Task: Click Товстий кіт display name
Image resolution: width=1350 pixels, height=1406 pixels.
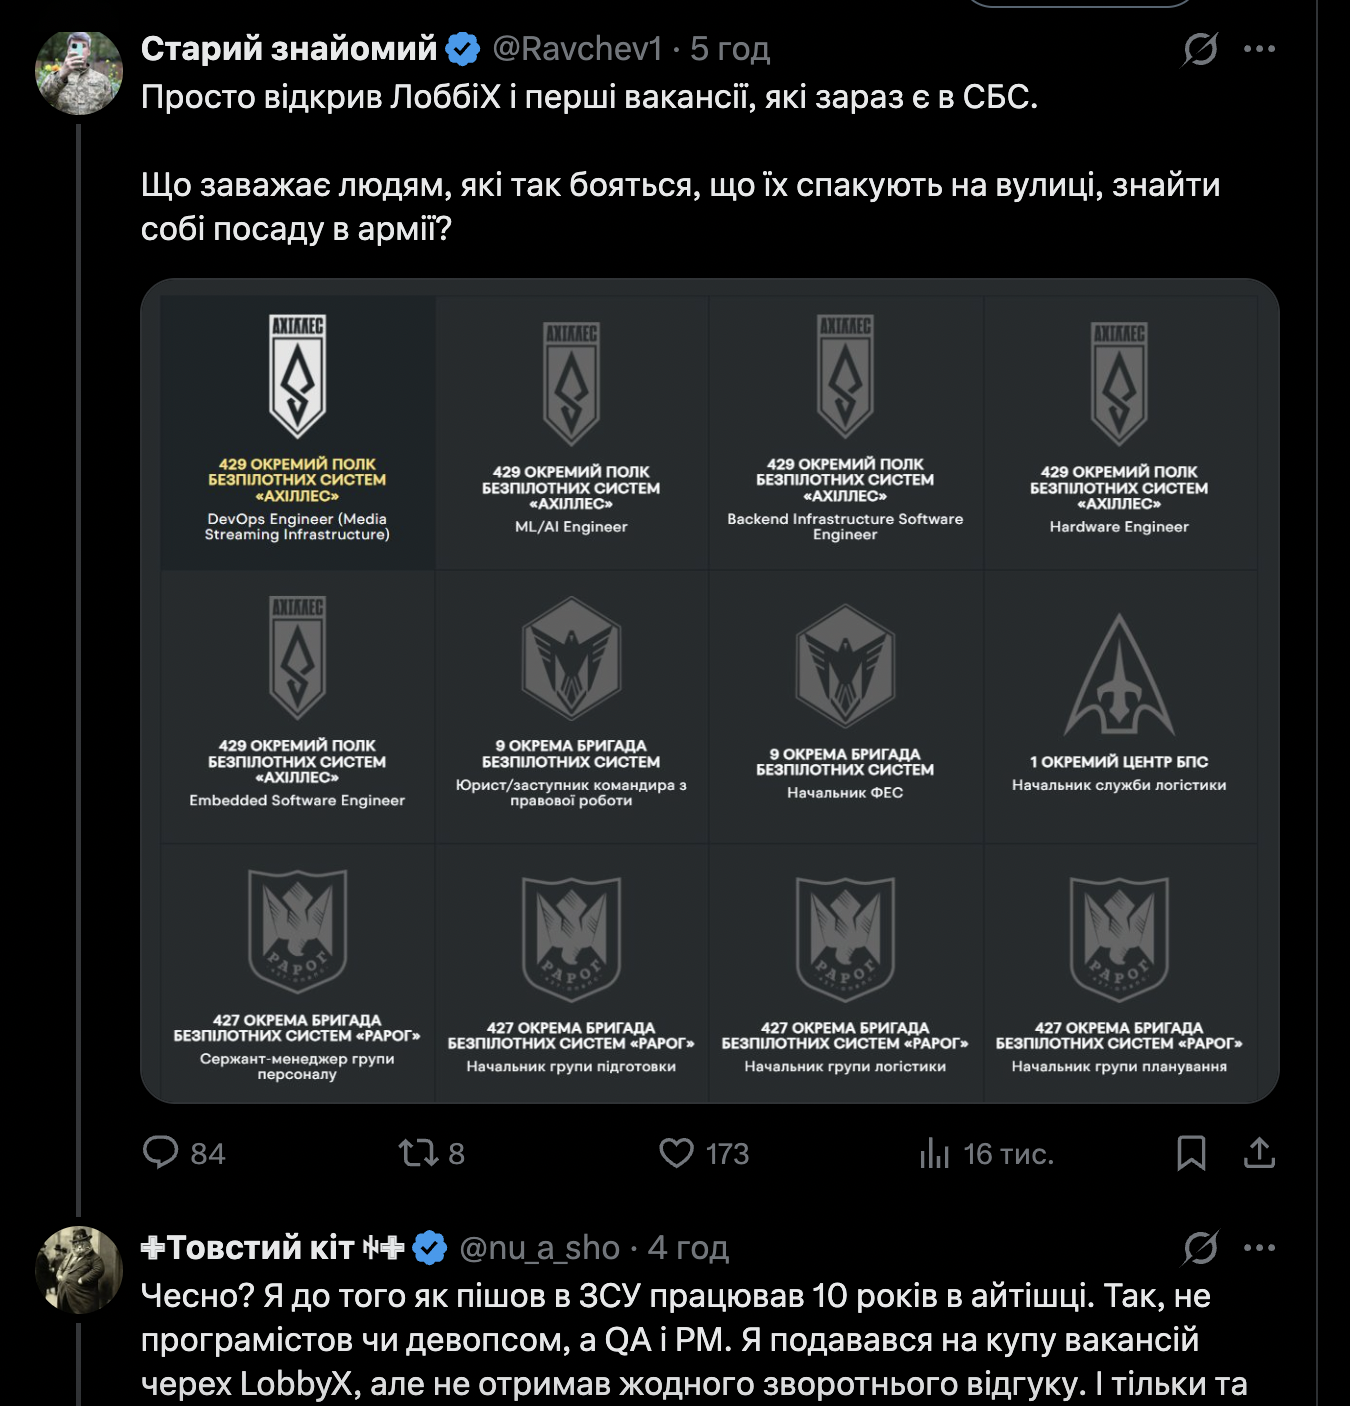Action: click(260, 1247)
